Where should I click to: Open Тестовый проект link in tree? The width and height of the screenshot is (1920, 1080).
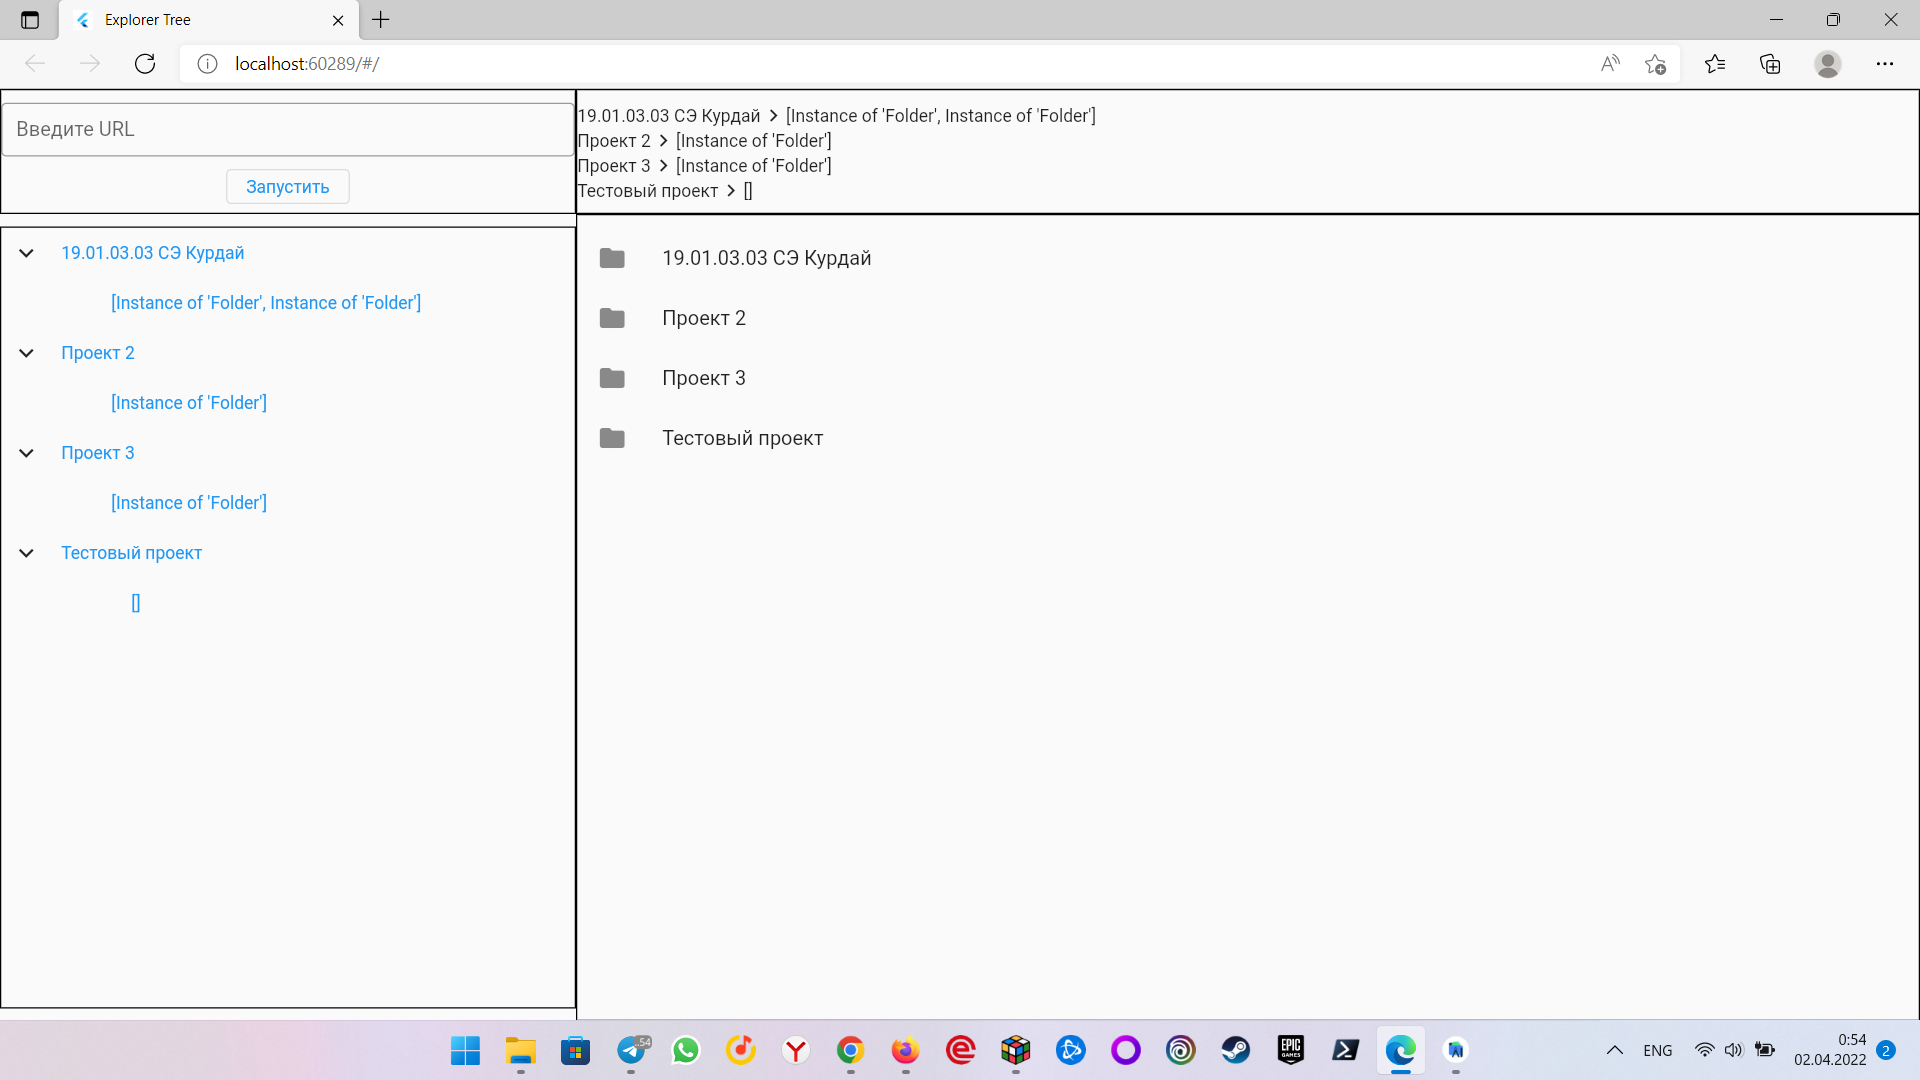(x=131, y=553)
